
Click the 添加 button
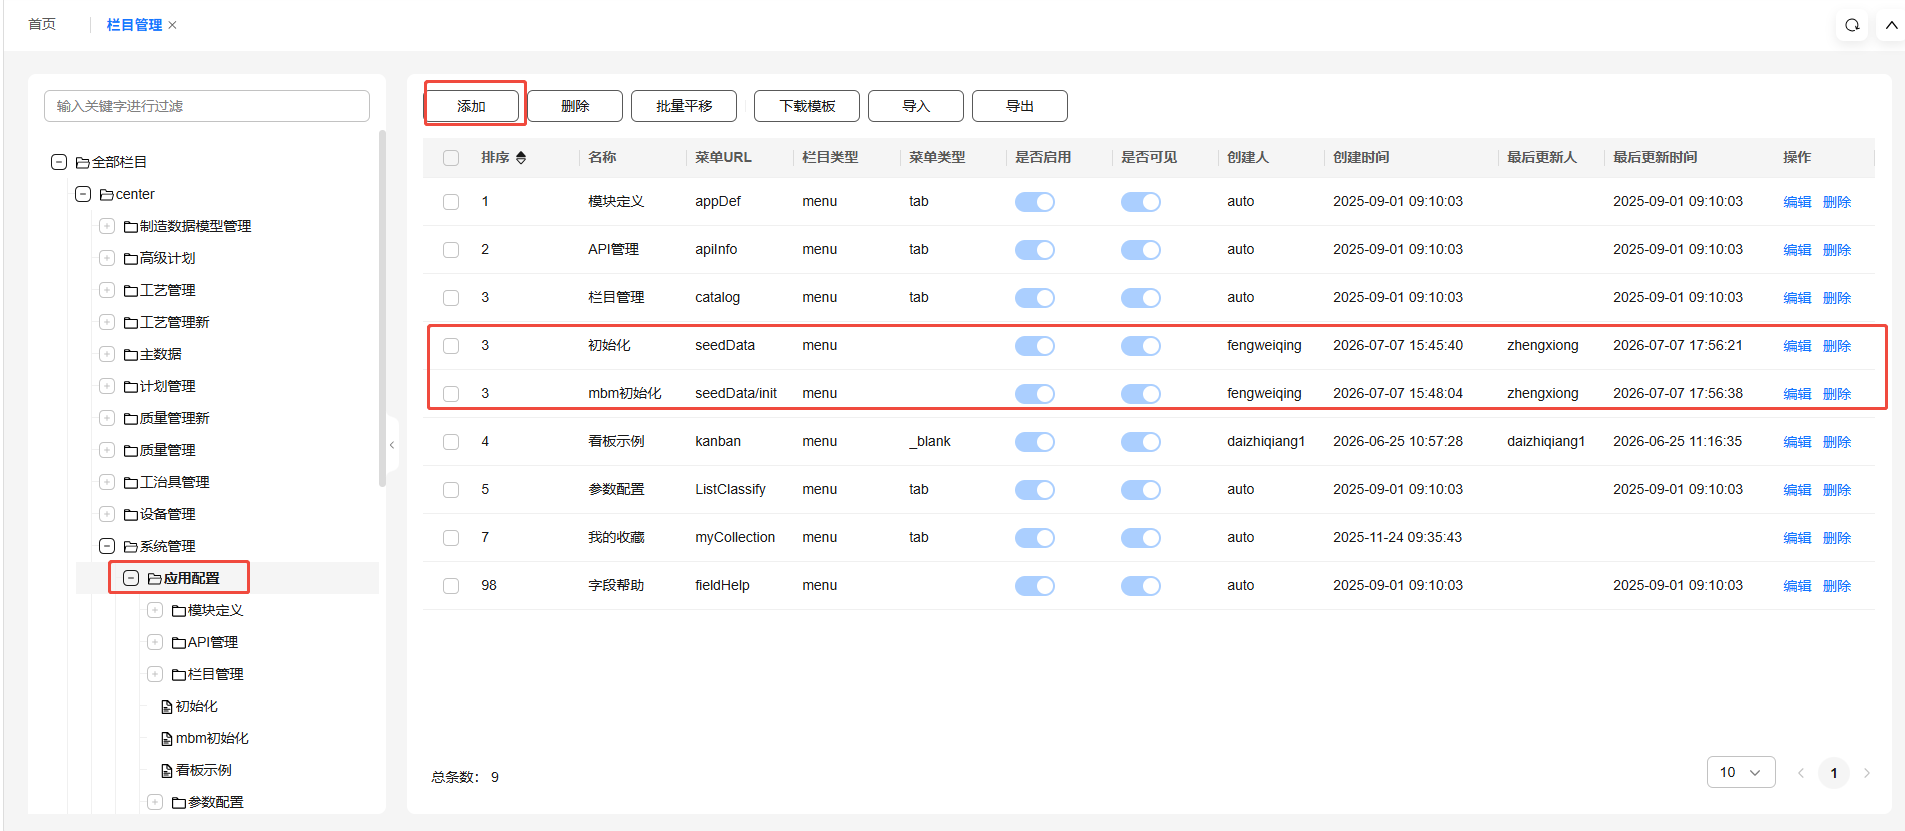click(x=472, y=106)
